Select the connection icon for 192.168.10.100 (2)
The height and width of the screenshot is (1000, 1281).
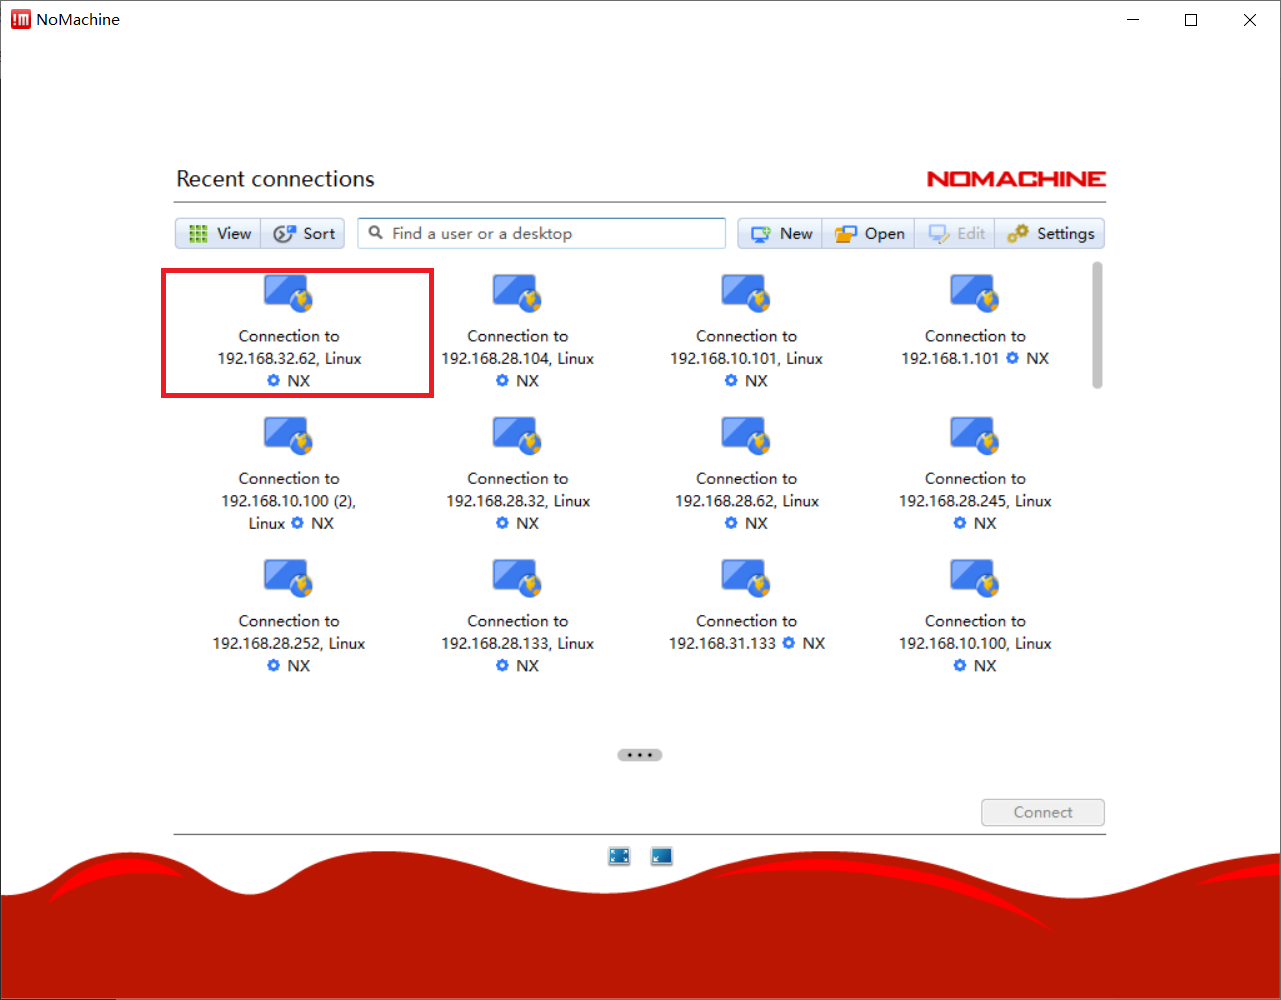[x=289, y=435]
